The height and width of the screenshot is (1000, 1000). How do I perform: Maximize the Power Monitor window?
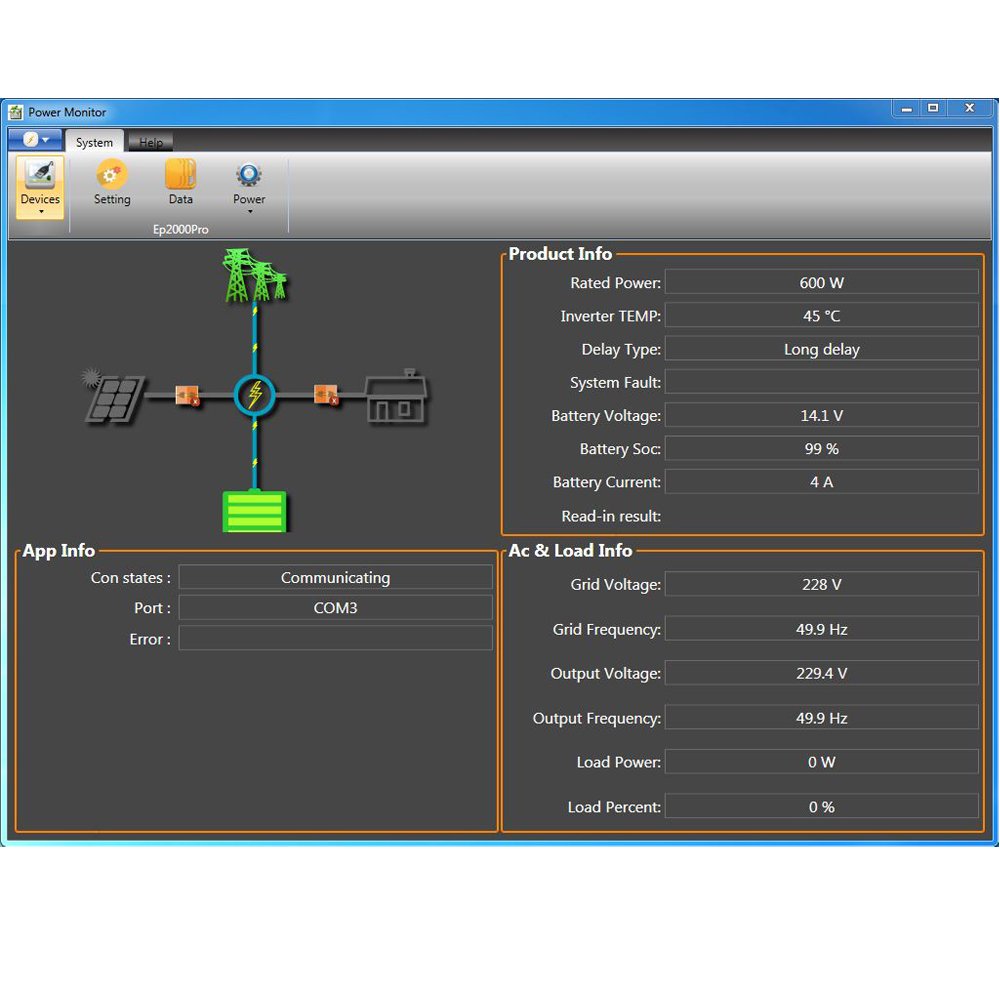pos(933,108)
